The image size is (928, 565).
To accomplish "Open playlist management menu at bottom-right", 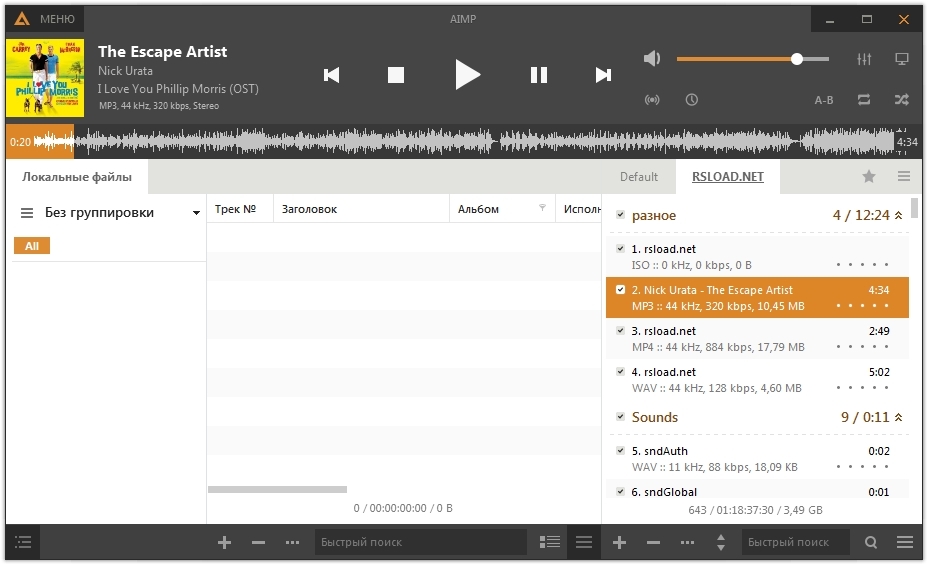I will click(904, 542).
